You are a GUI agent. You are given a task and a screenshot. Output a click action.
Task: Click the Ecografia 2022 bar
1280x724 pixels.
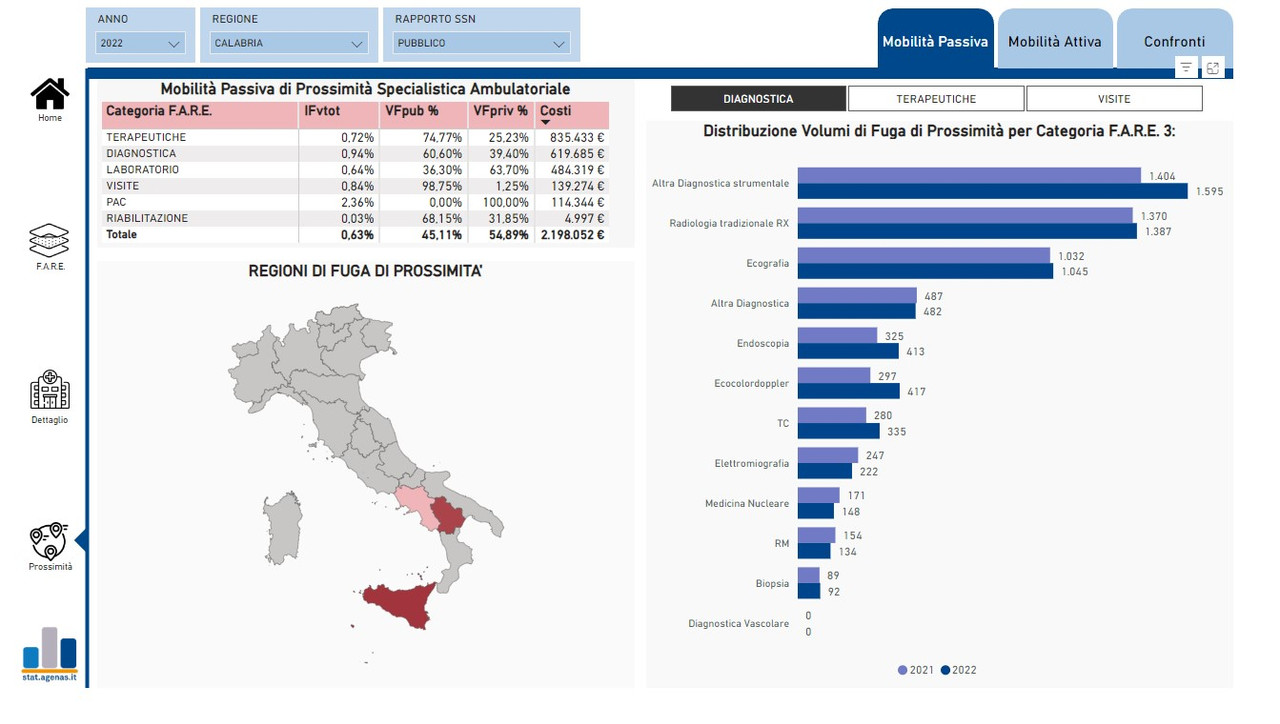pos(925,271)
